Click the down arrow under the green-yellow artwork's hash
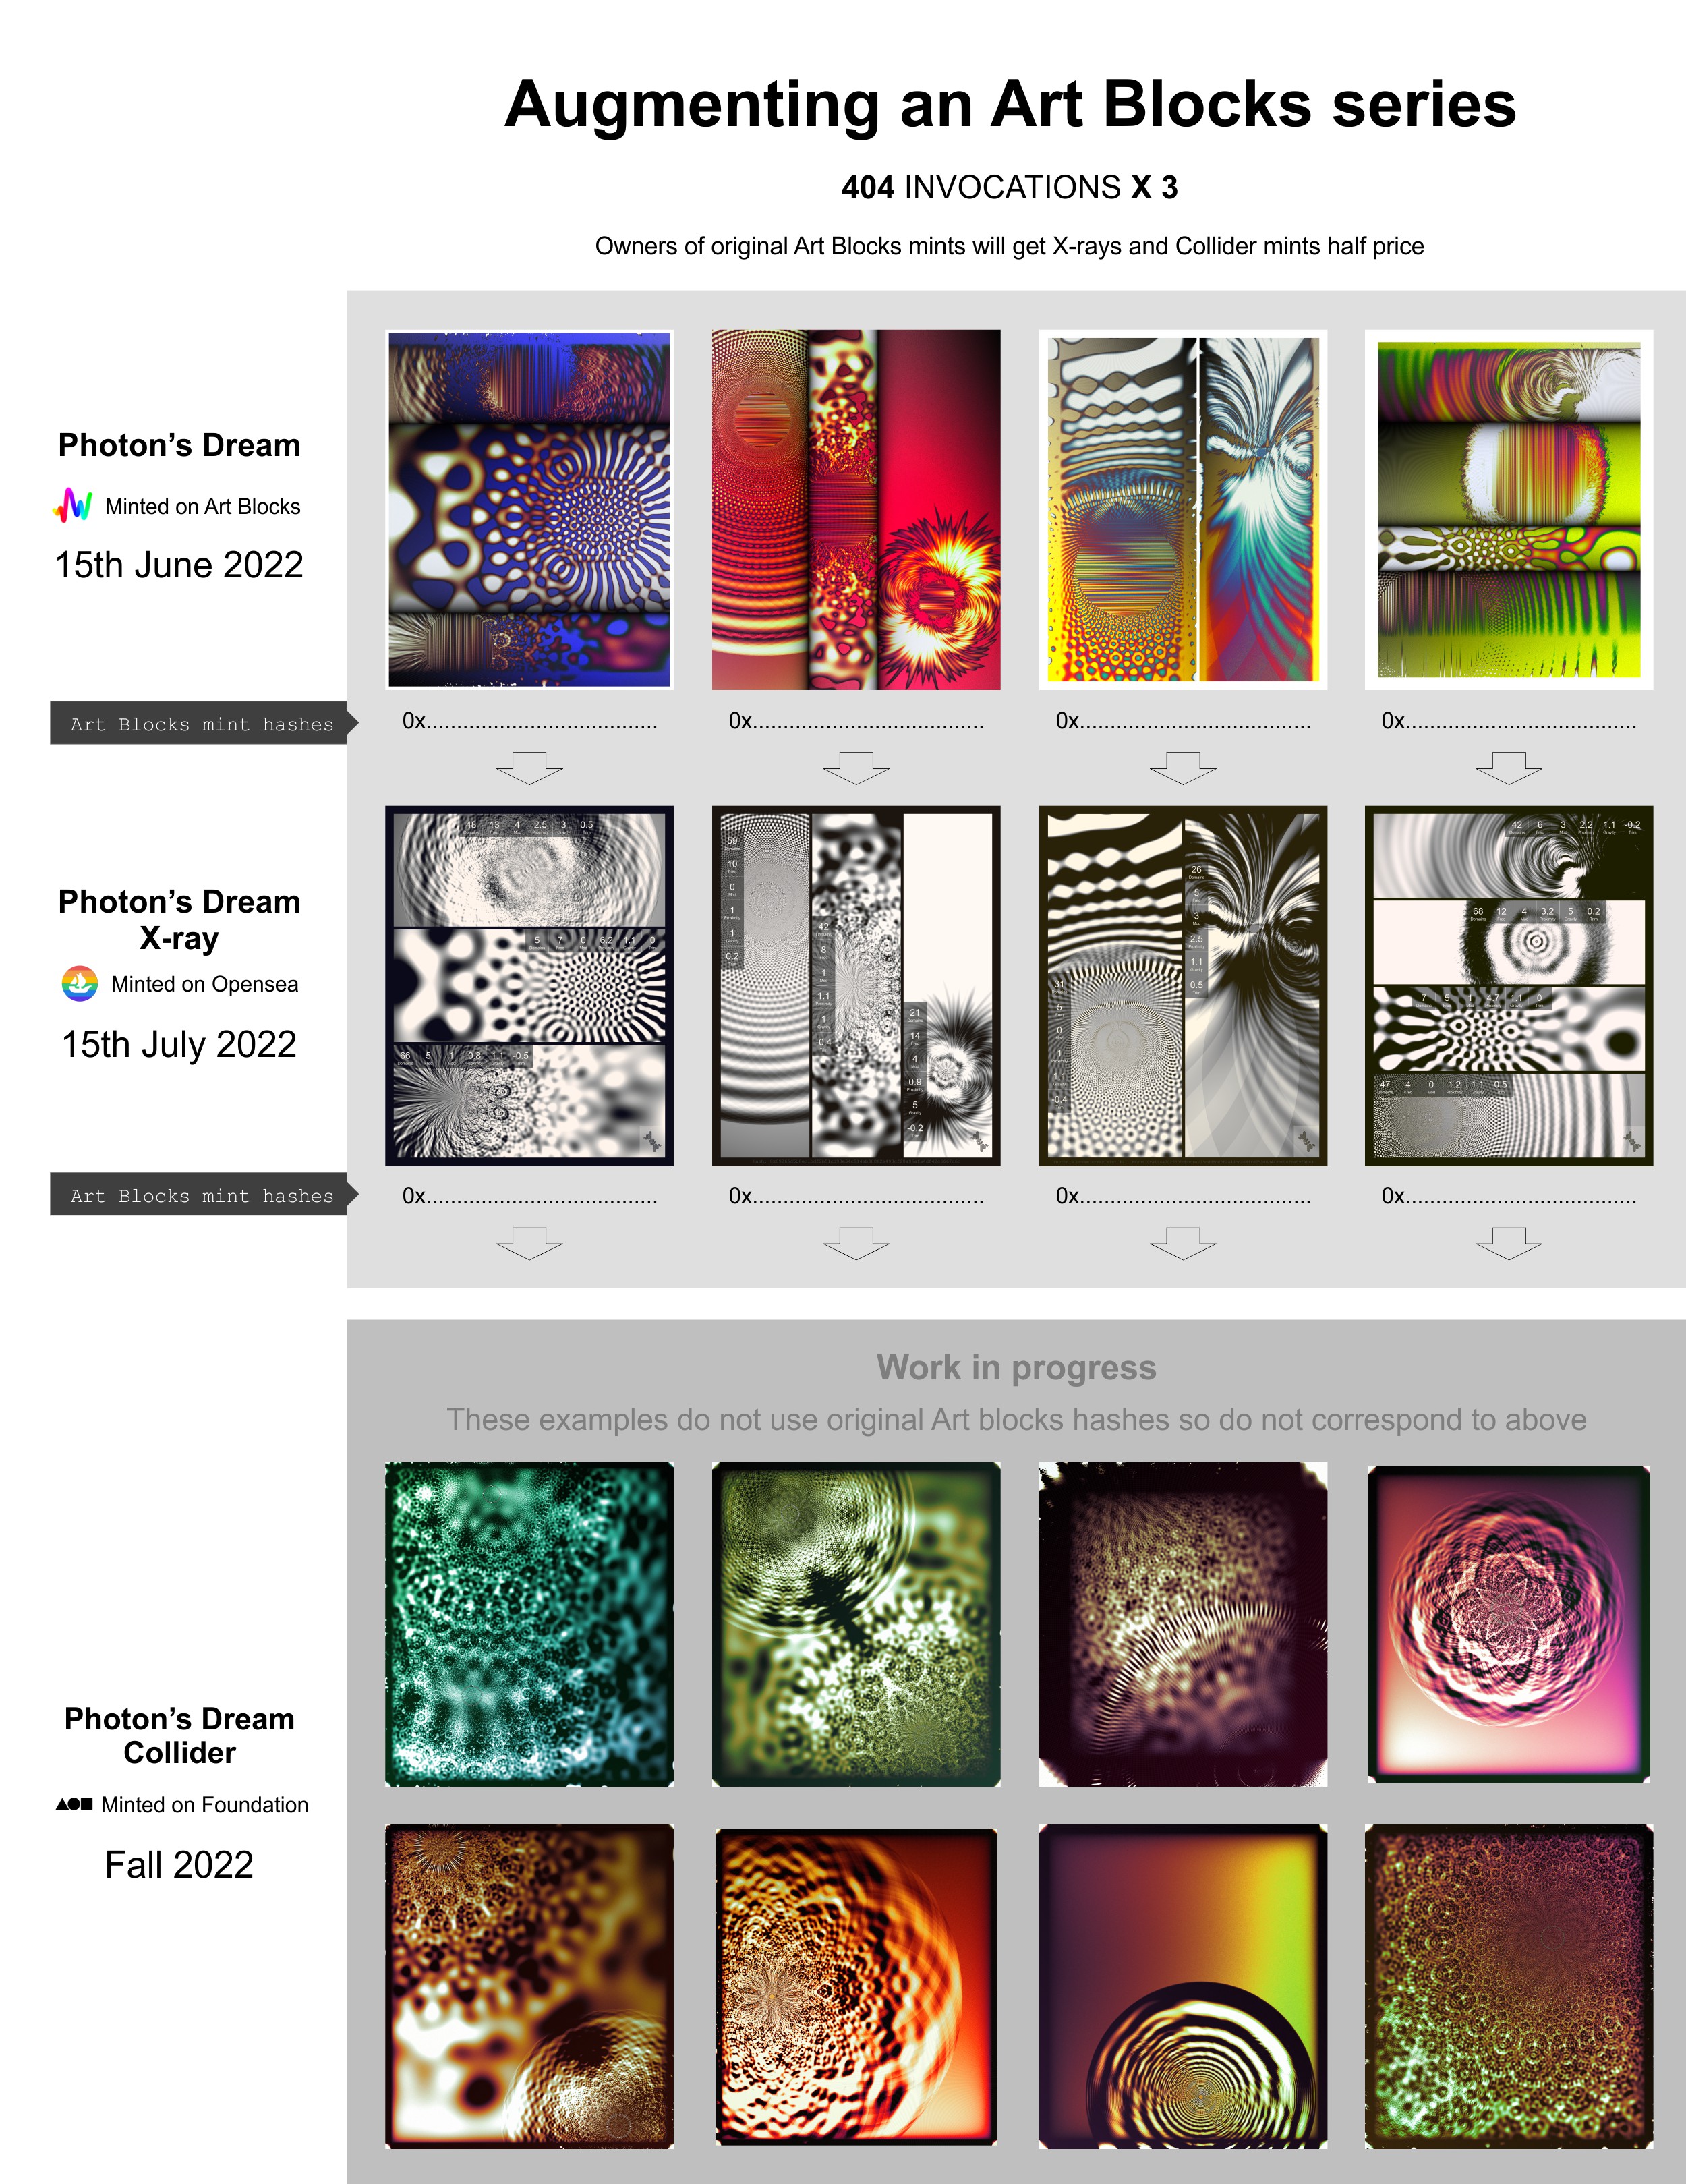Image resolution: width=1686 pixels, height=2184 pixels. click(x=1509, y=768)
